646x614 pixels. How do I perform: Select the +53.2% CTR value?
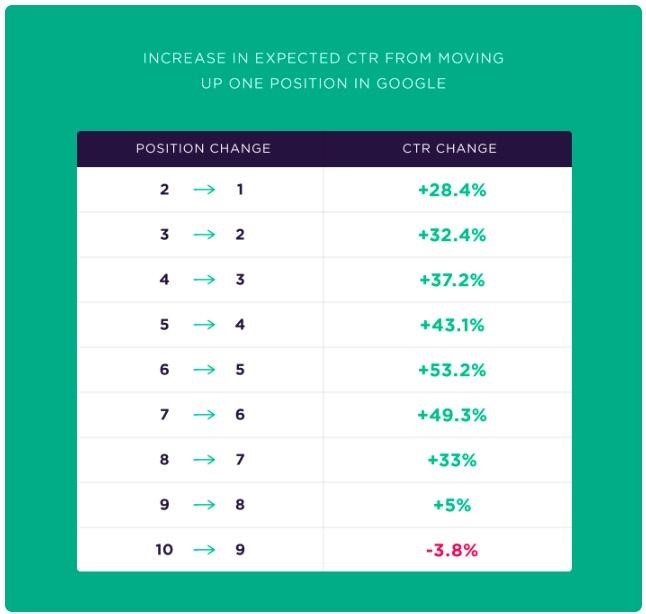(451, 370)
